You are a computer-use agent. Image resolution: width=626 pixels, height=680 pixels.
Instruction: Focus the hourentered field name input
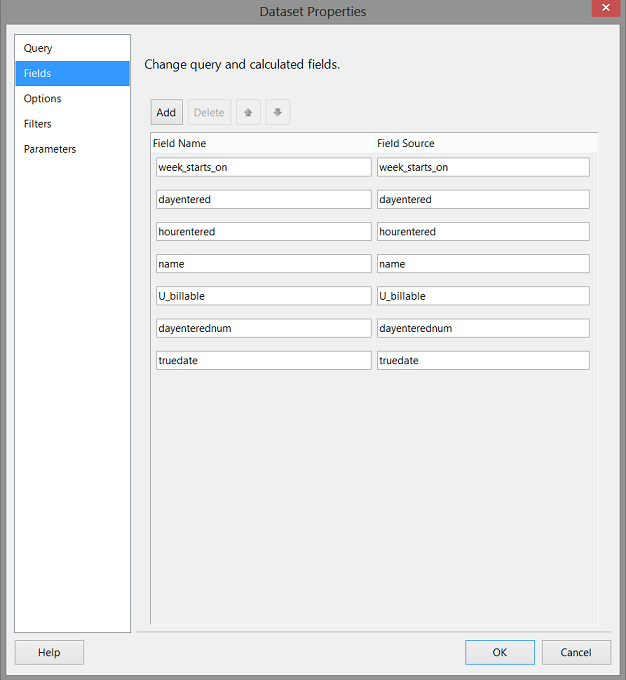click(x=263, y=232)
